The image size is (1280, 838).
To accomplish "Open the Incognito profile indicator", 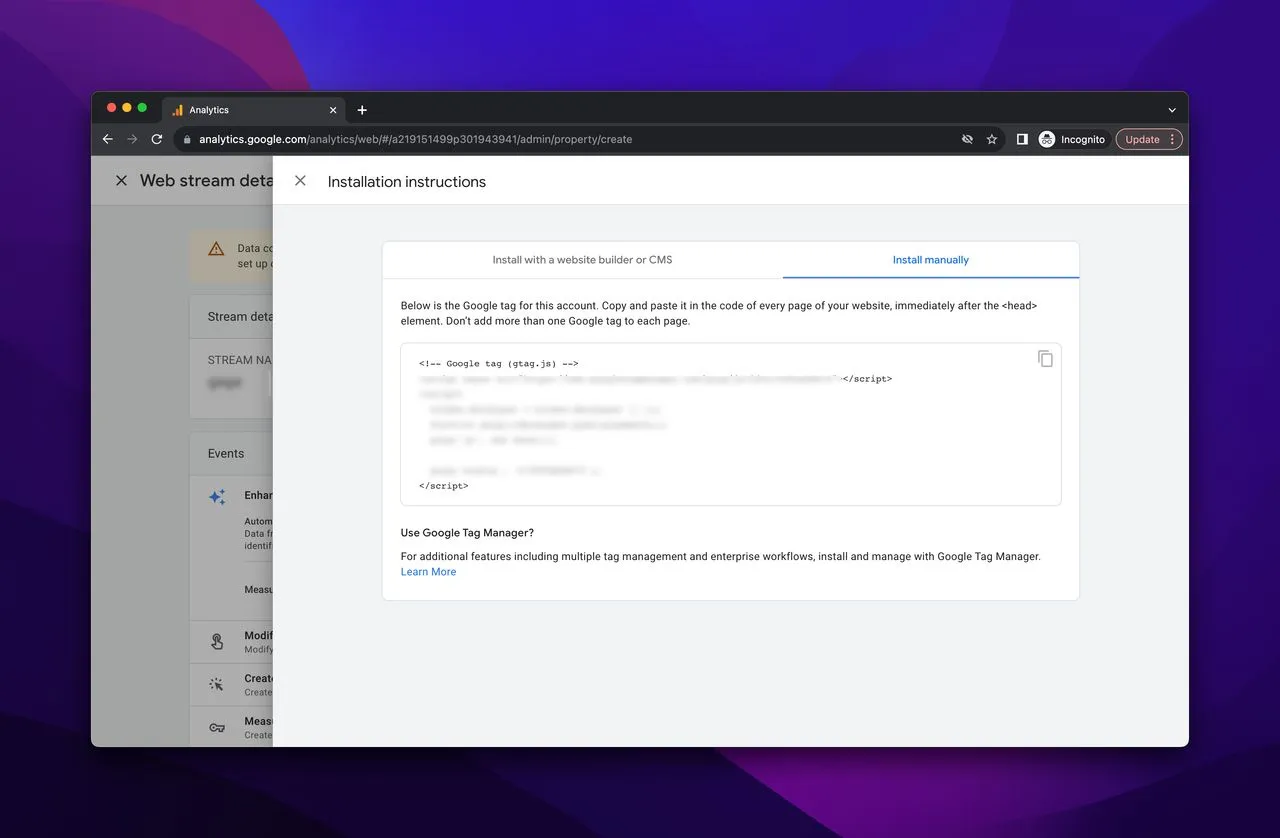I will (x=1072, y=139).
